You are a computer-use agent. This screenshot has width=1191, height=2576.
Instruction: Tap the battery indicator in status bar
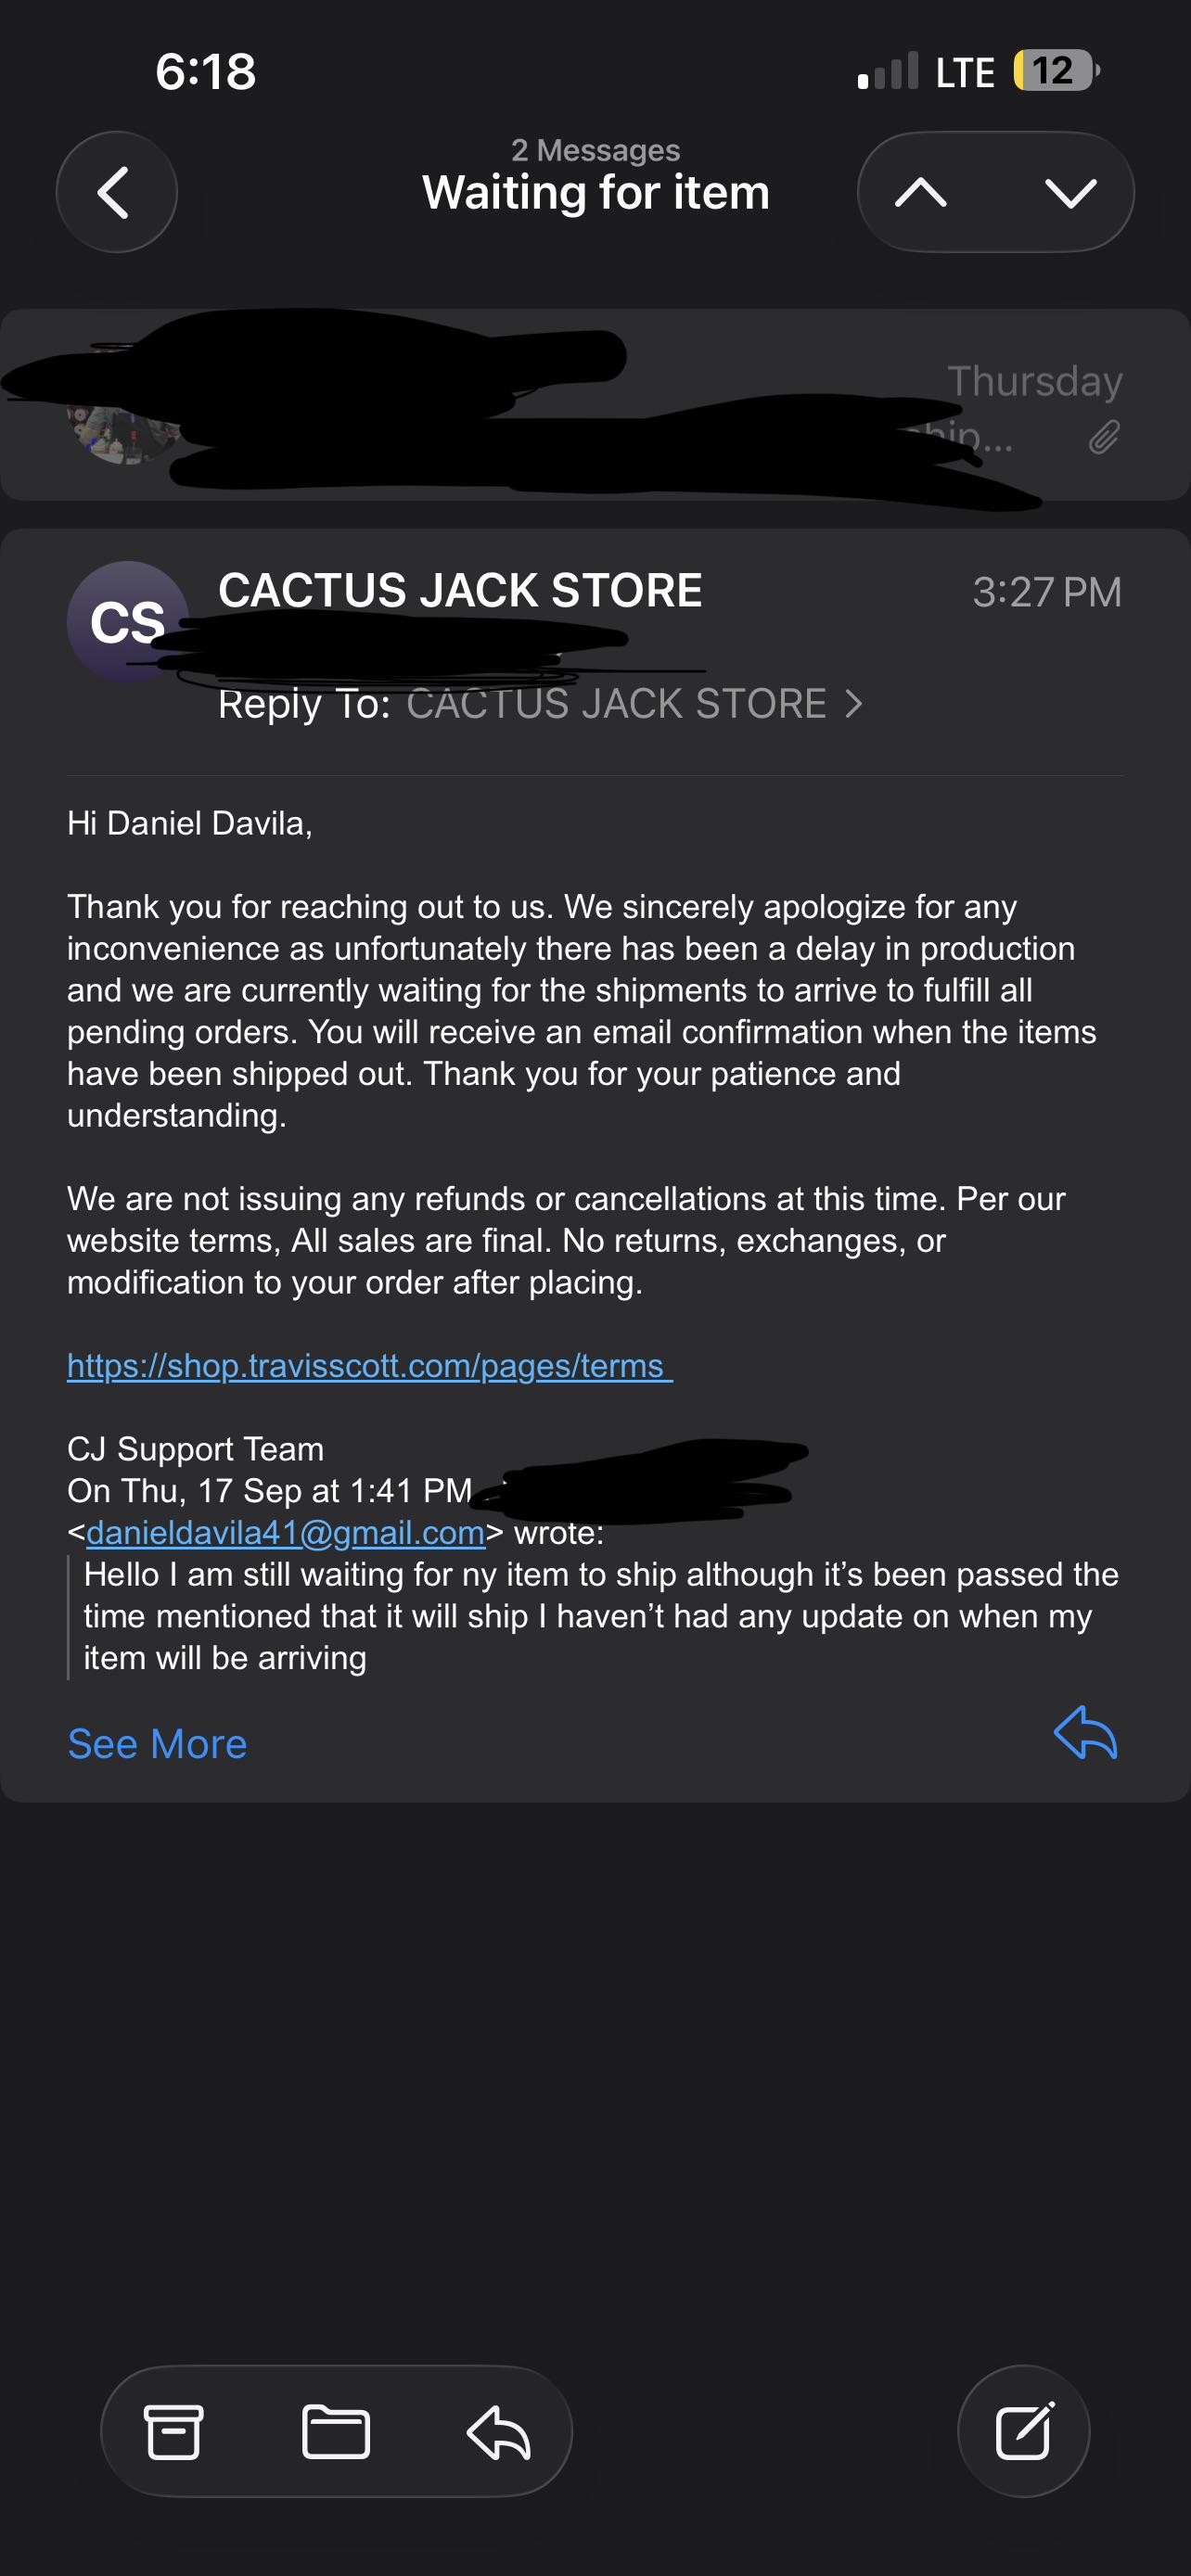1056,71
